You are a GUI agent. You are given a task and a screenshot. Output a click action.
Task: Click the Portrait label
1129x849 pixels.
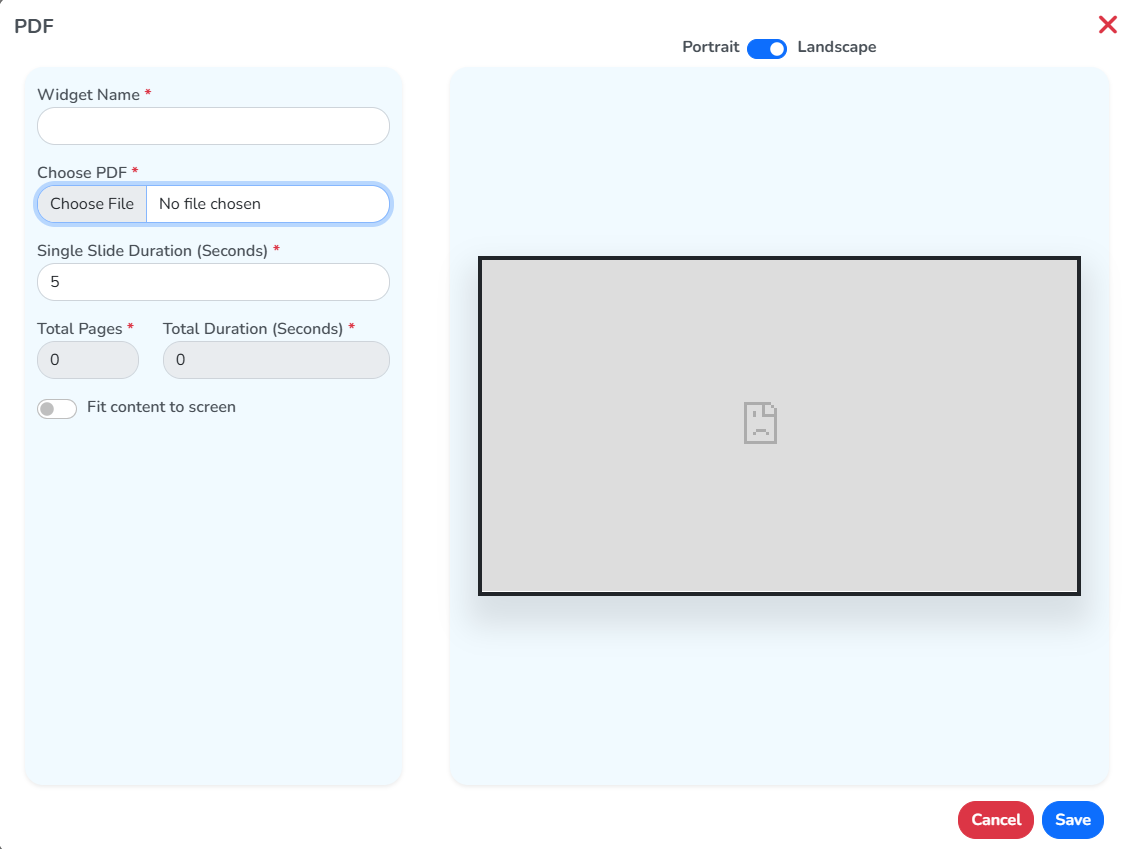711,47
